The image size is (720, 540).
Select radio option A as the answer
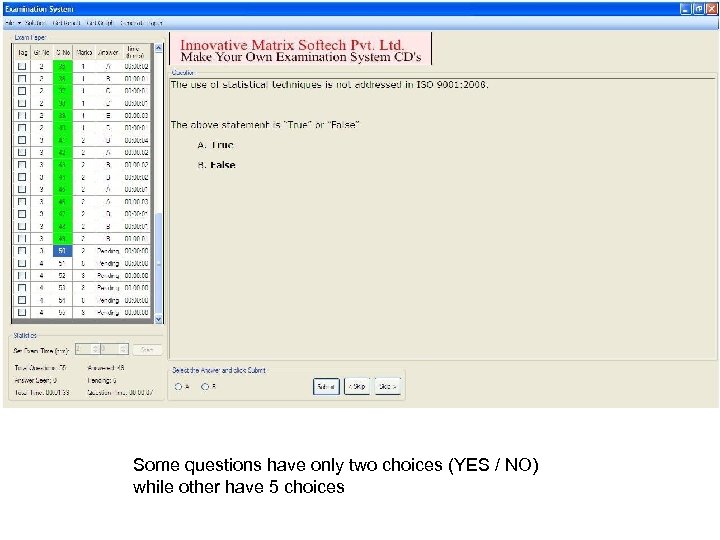pos(178,387)
